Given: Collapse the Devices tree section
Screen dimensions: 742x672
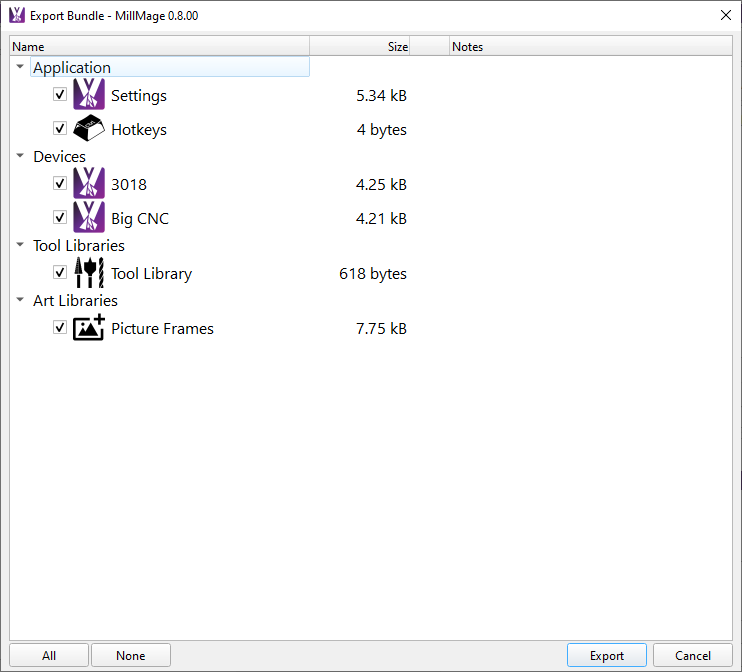Looking at the screenshot, I should [20, 156].
